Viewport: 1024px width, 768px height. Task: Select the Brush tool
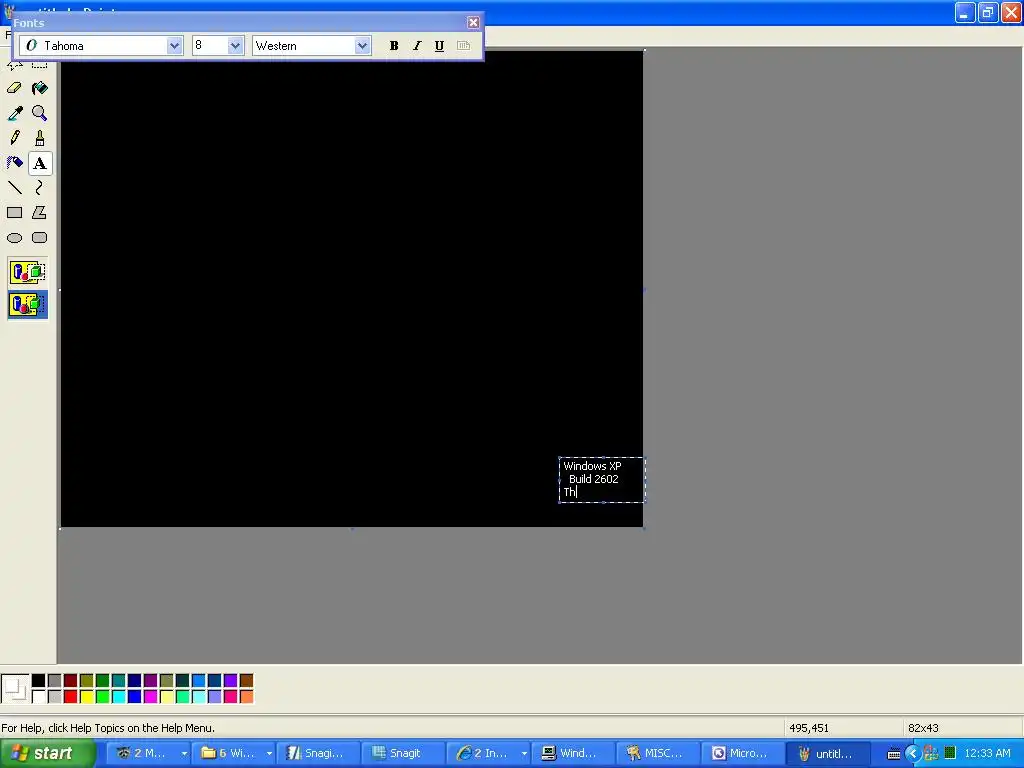pyautogui.click(x=39, y=138)
